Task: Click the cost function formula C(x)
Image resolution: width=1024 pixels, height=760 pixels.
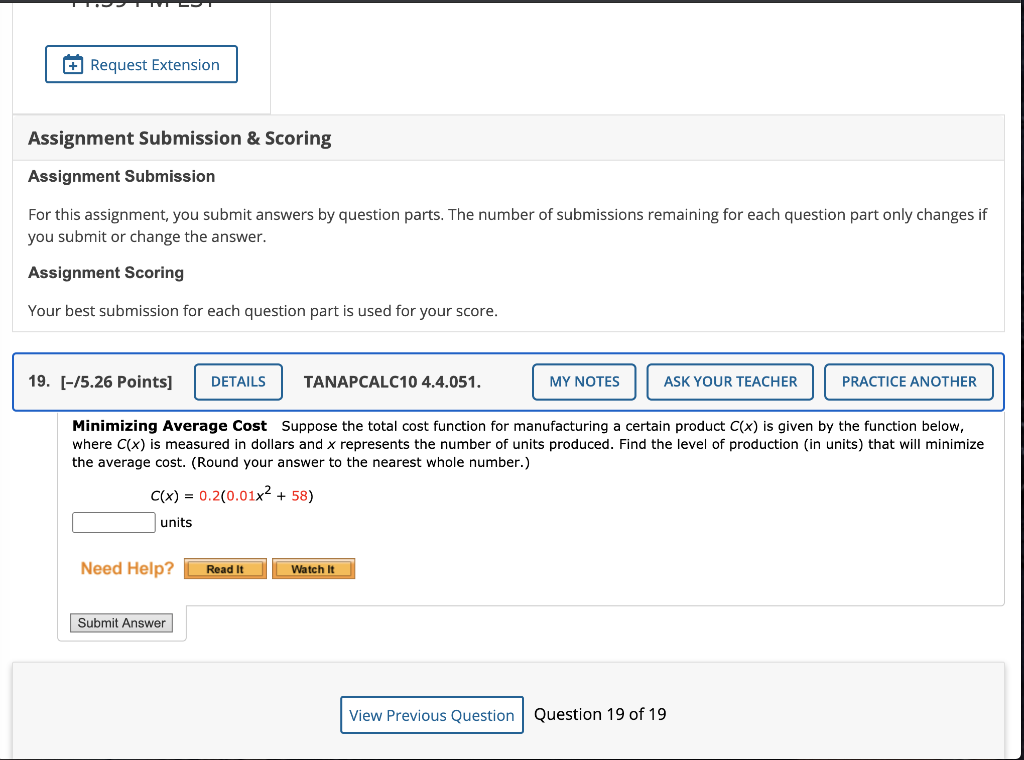Action: point(230,495)
